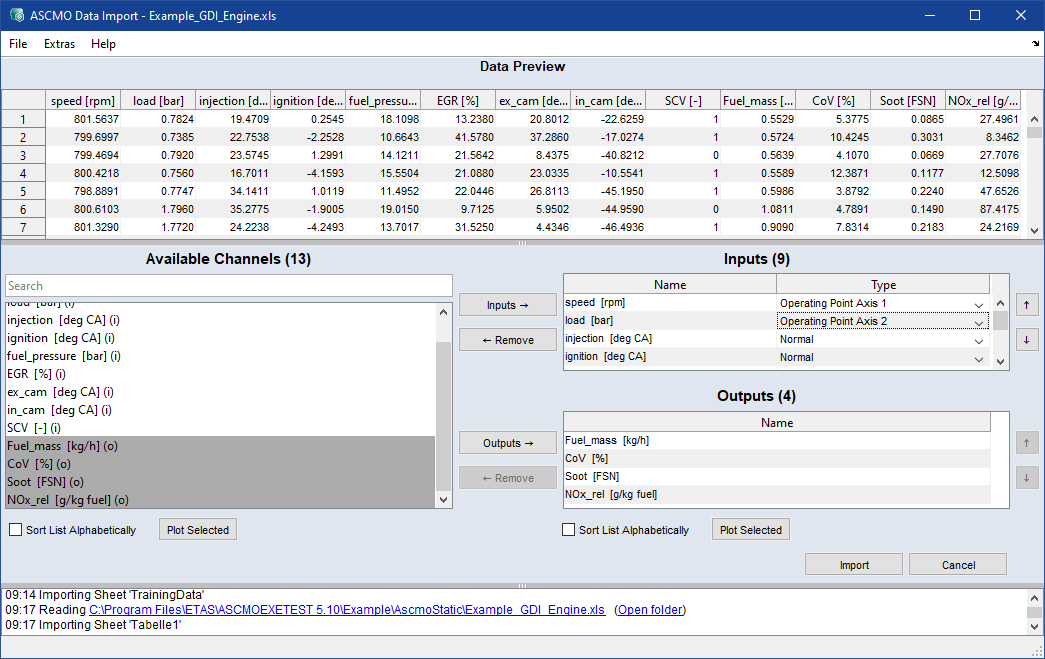This screenshot has height=659, width=1045.
Task: Enable Sort List Alphabetically under Available Channels
Action: (x=15, y=530)
